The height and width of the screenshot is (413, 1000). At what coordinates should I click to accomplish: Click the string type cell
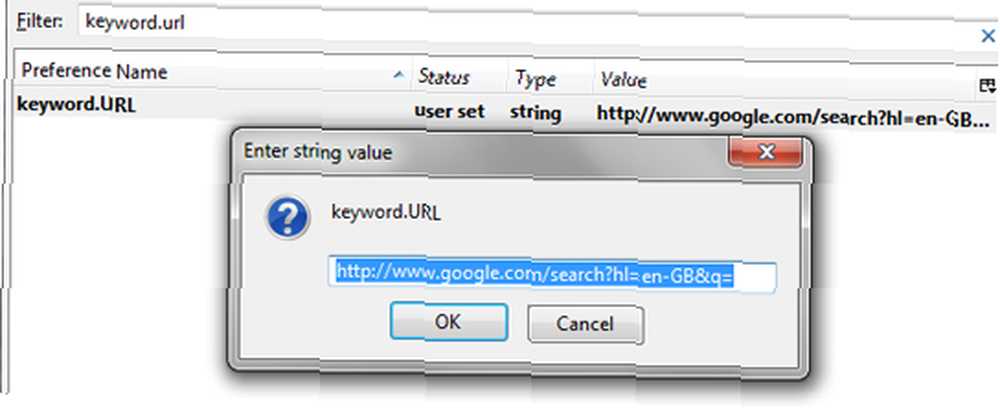[x=536, y=113]
